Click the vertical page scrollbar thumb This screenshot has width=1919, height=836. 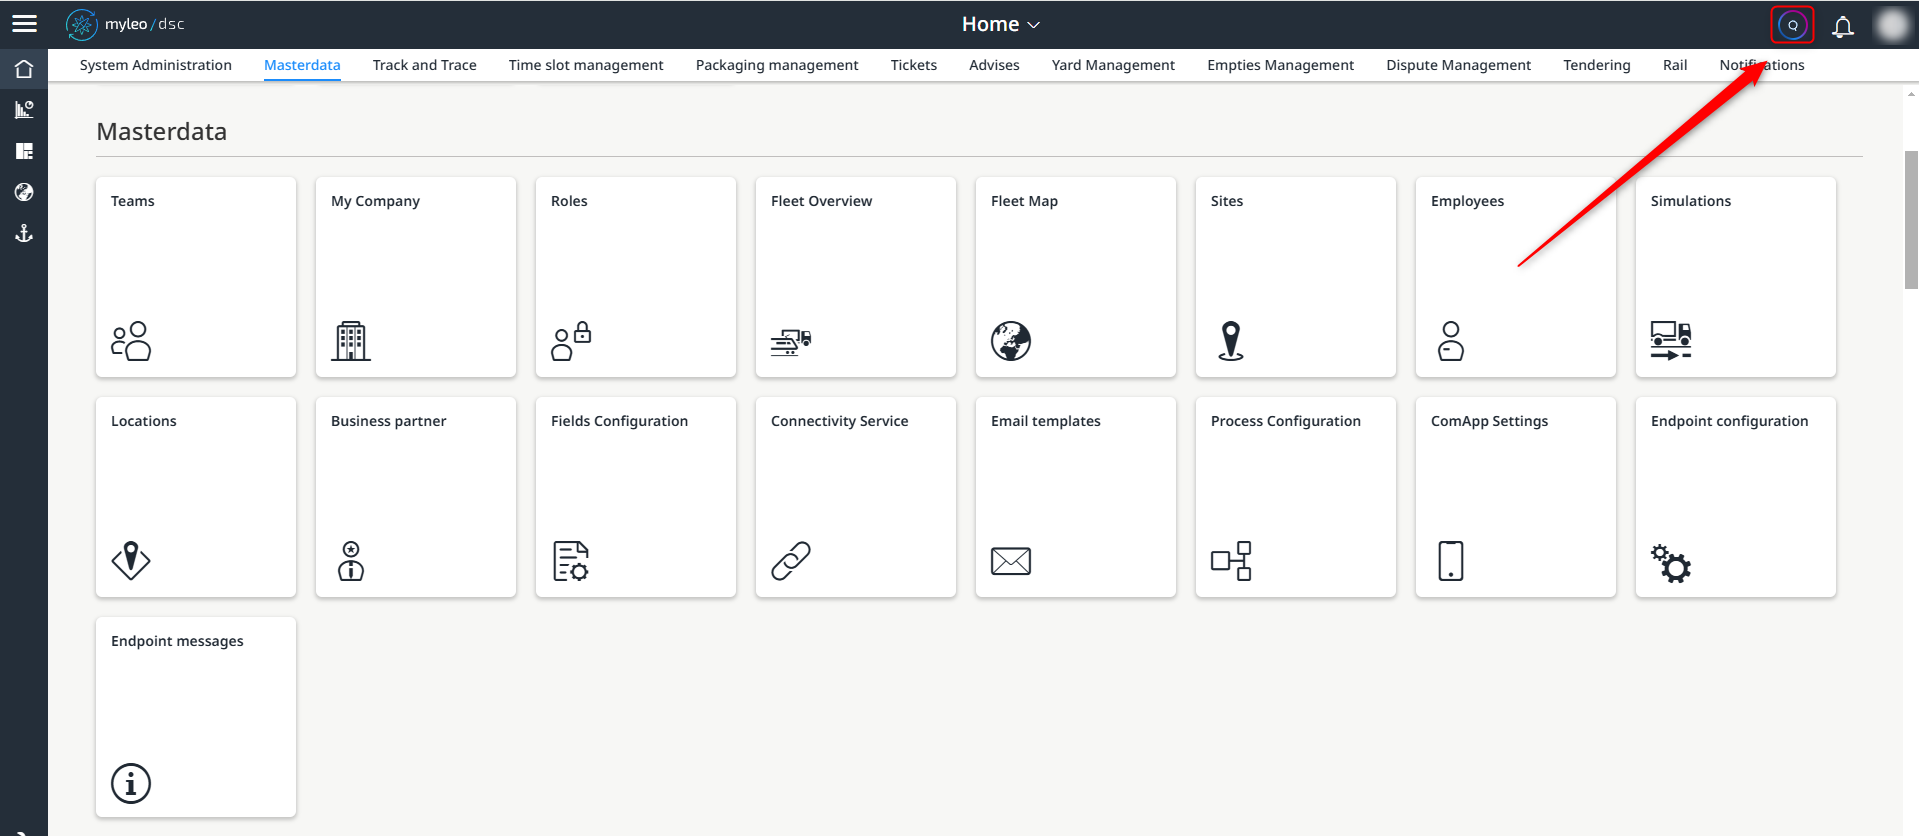[x=1911, y=220]
